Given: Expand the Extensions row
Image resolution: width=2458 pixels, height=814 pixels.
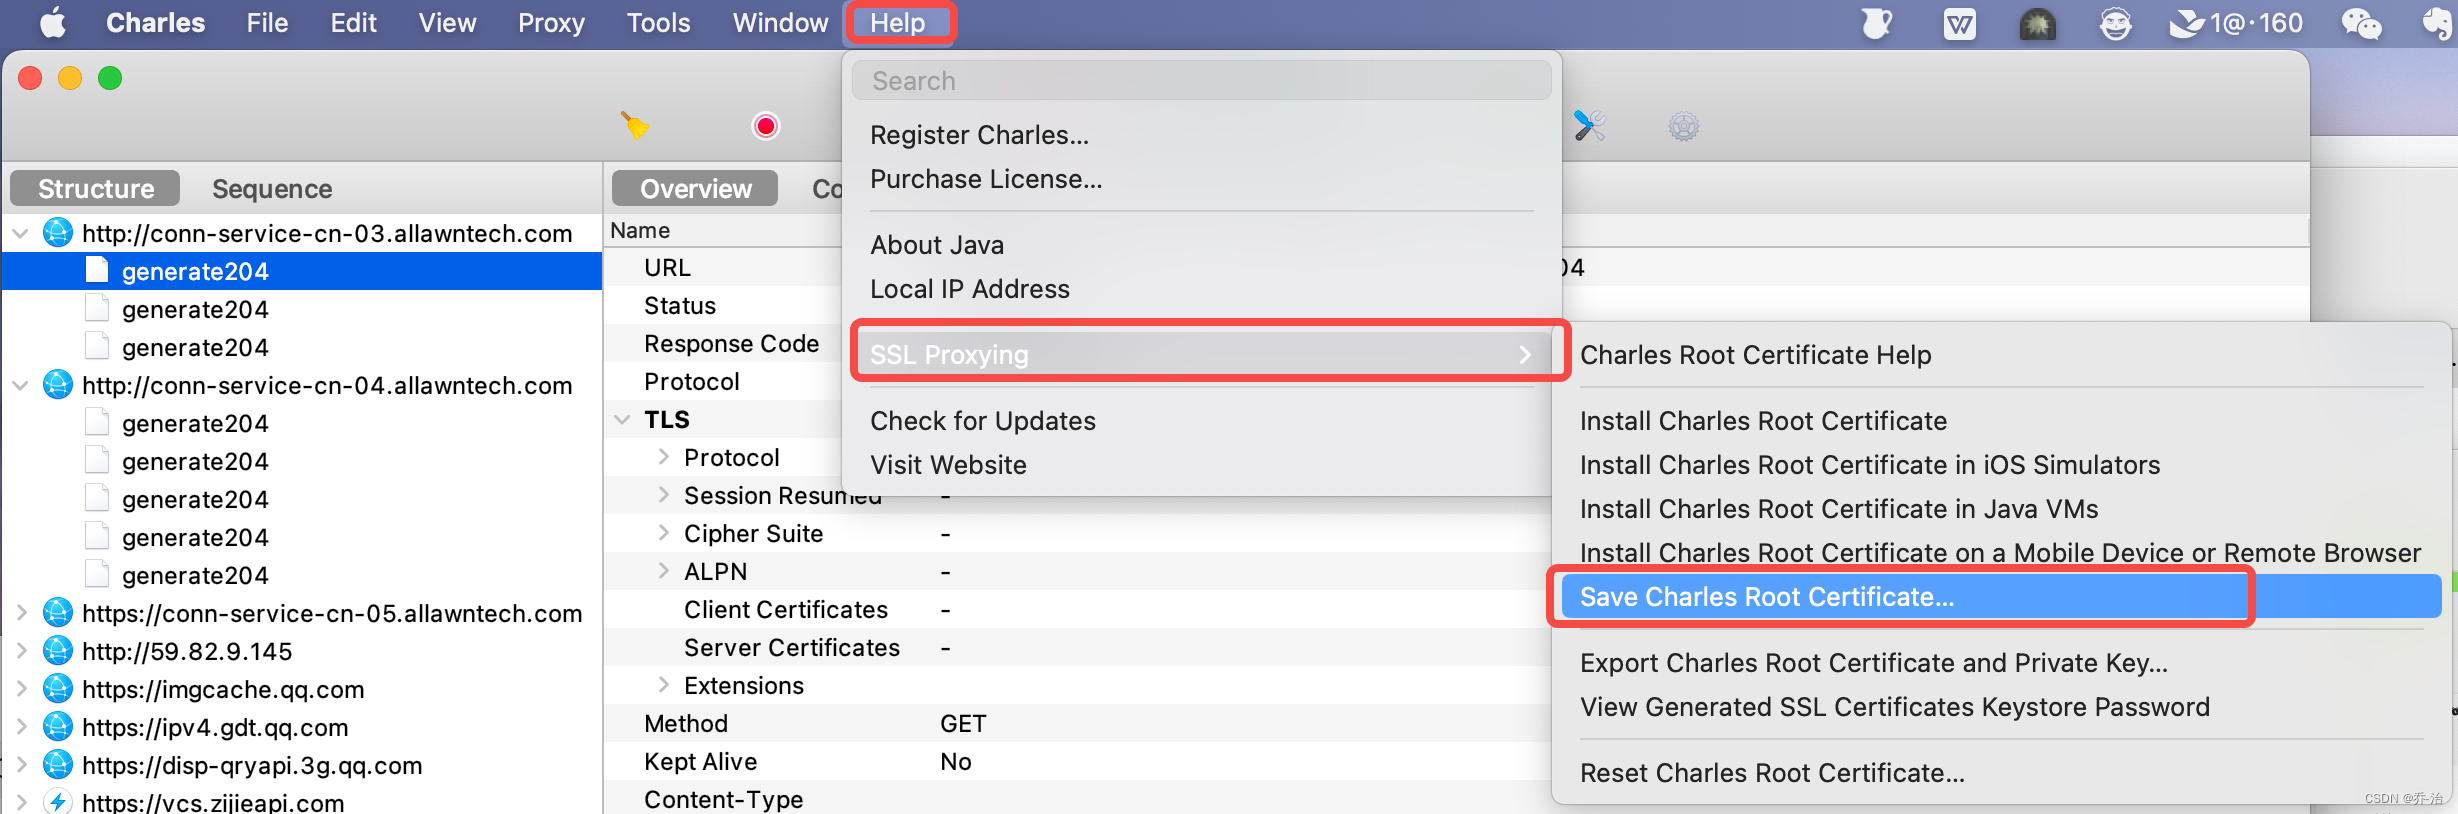Looking at the screenshot, I should click(x=663, y=685).
